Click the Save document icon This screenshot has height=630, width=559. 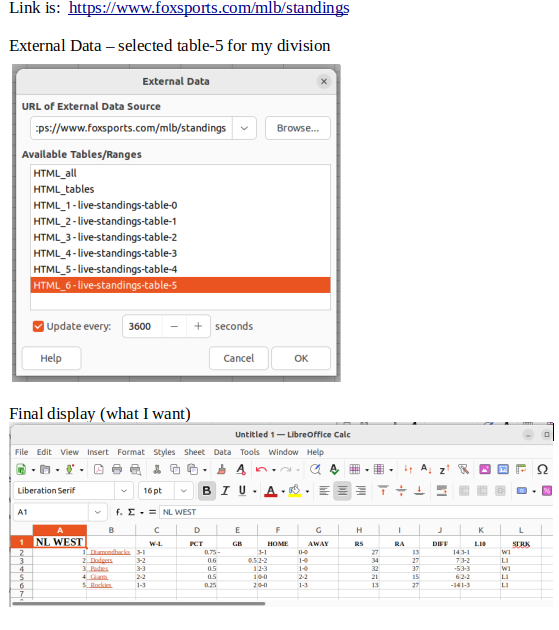(70, 469)
